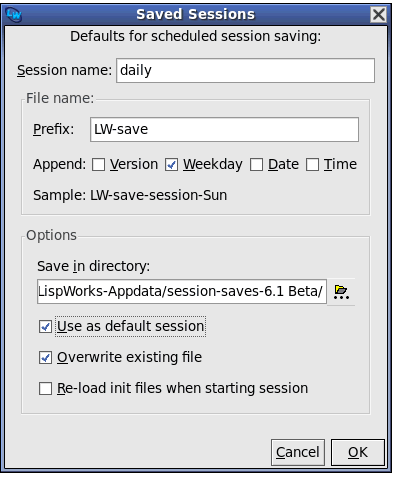Viewport: 397px width, 477px height.
Task: Confirm settings with OK button
Action: coord(358,452)
